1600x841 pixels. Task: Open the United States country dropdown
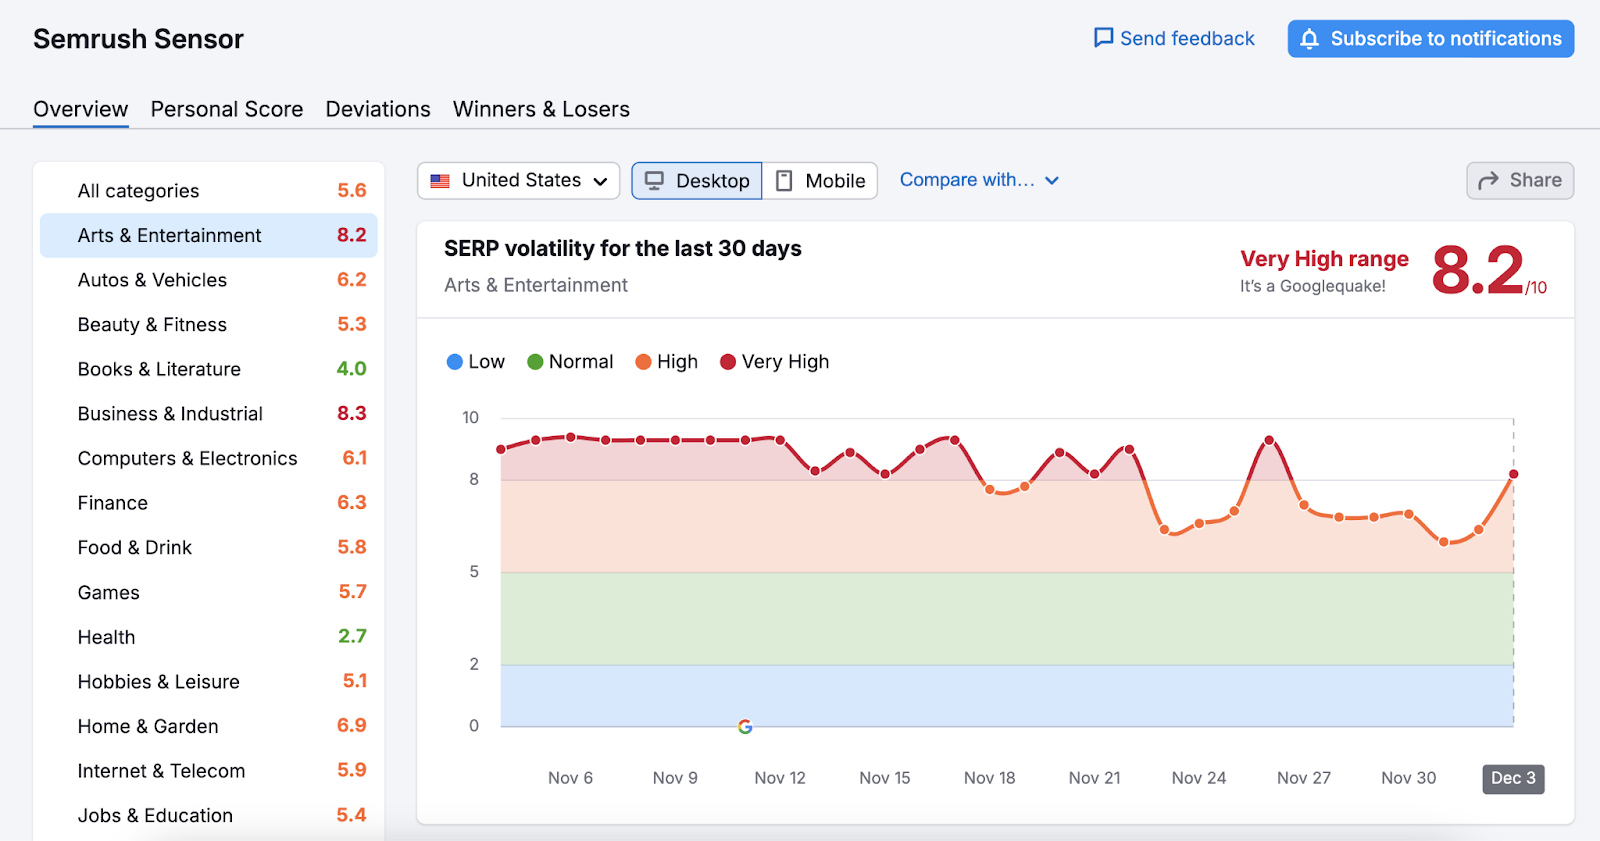click(518, 181)
